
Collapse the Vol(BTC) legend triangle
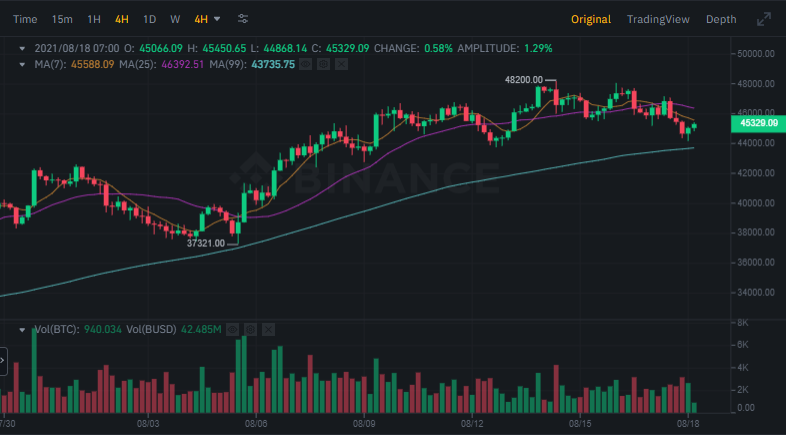(x=23, y=330)
